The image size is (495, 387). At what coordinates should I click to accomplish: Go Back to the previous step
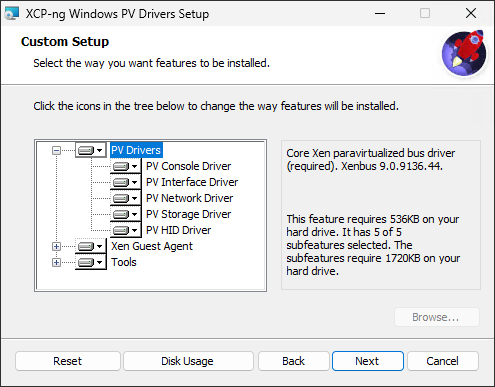(294, 361)
